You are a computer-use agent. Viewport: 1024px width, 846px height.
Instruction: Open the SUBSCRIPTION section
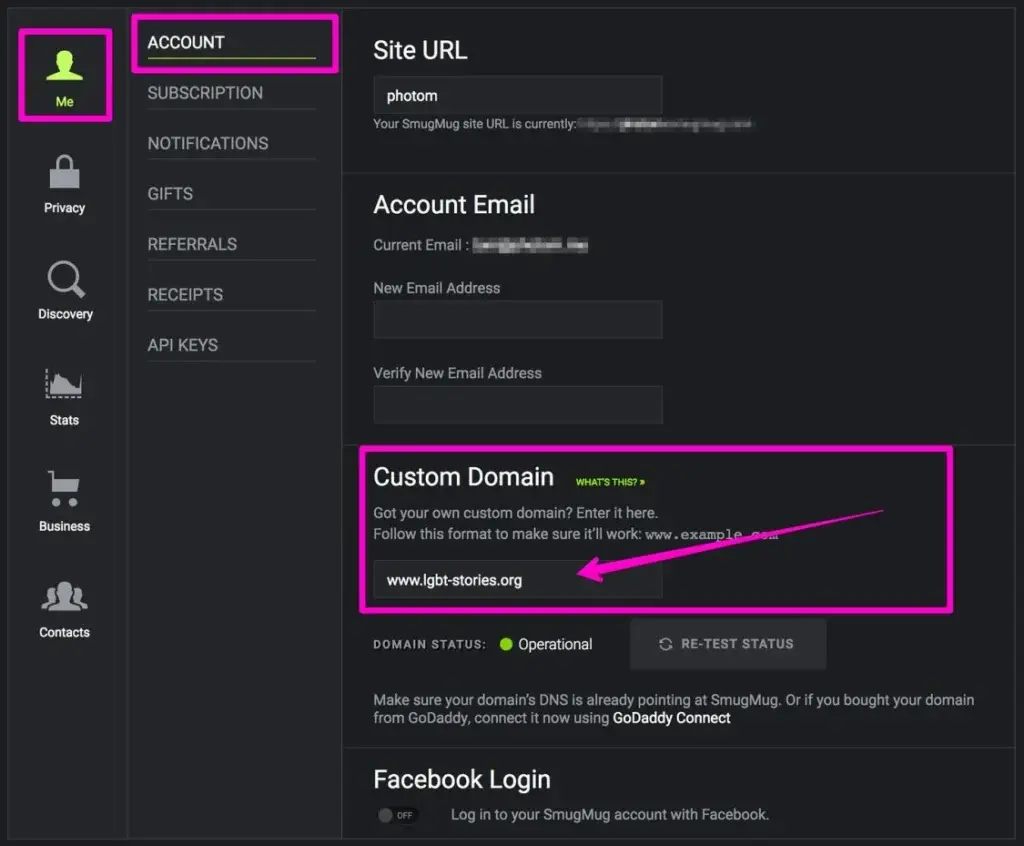point(205,92)
